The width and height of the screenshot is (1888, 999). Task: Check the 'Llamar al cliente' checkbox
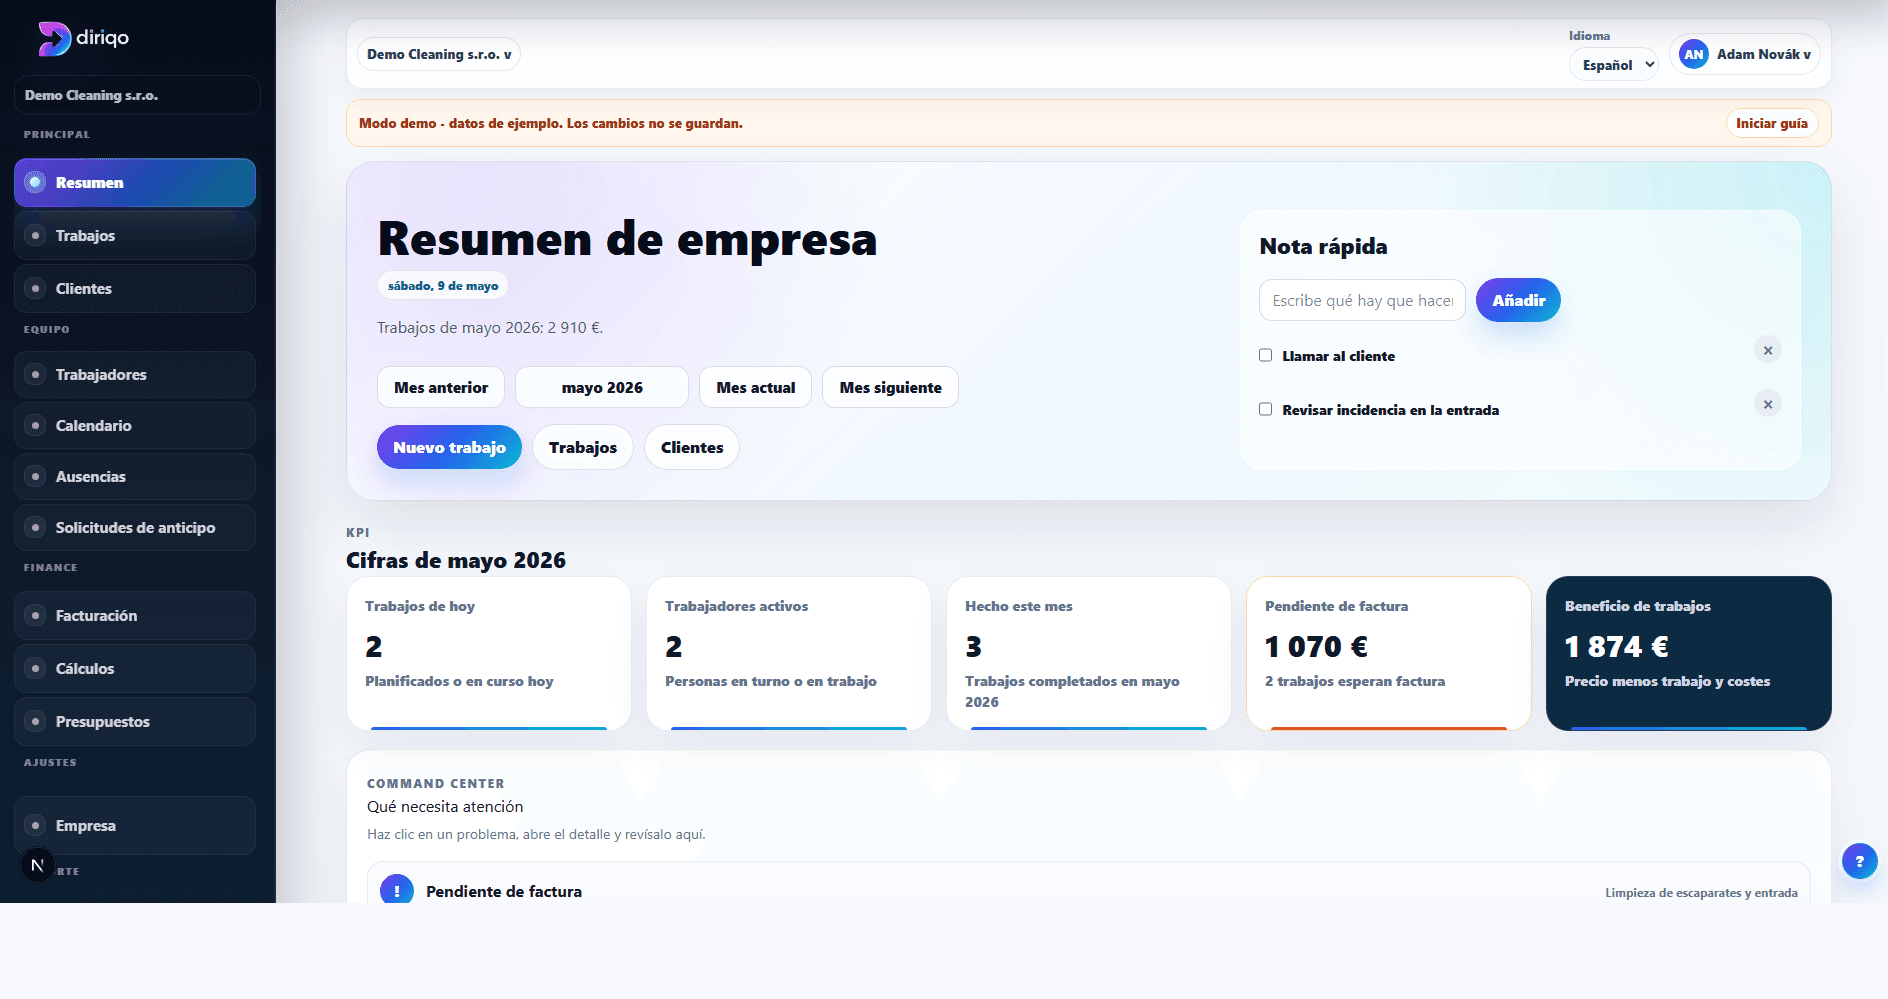pyautogui.click(x=1265, y=355)
